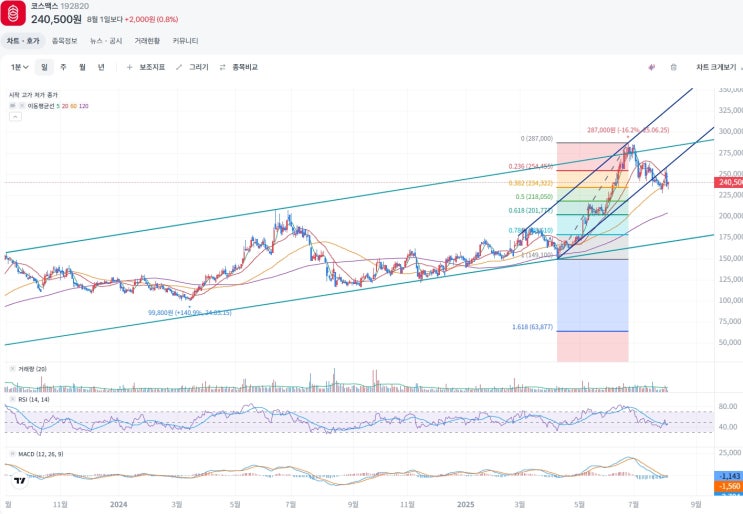Screen dimensions: 743x514
Task: Click the +2,000원 (0.8%) change text
Action: 151,19
